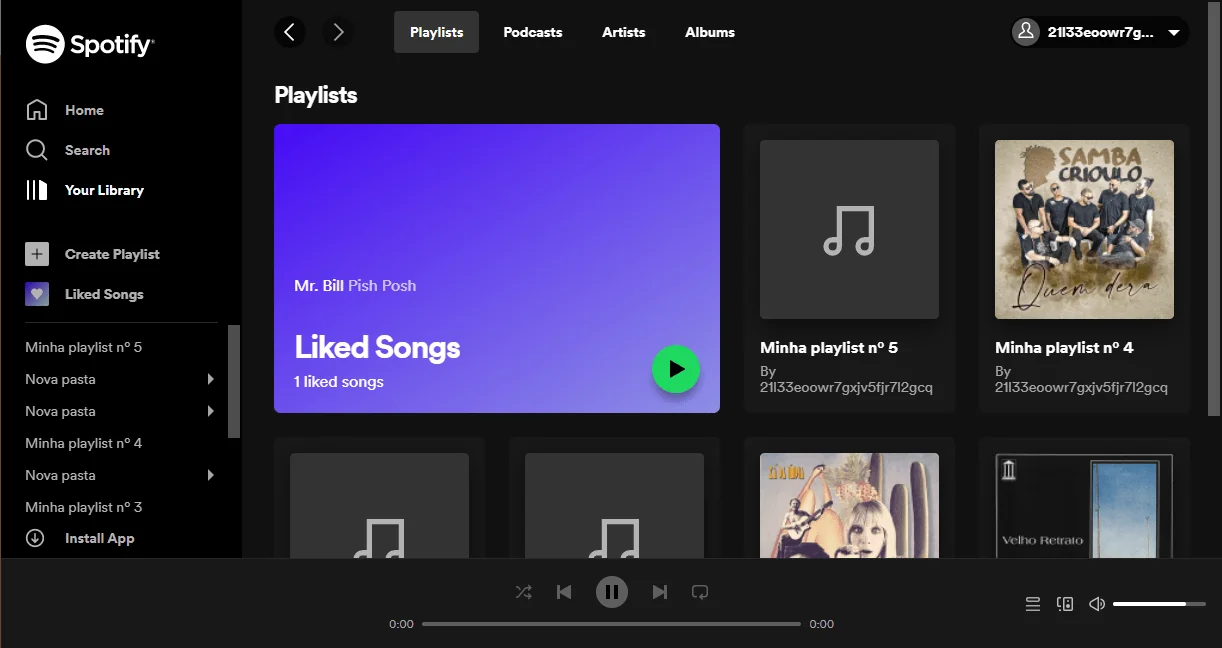The width and height of the screenshot is (1222, 648).
Task: Open the Liked Songs purple card
Action: pyautogui.click(x=497, y=268)
